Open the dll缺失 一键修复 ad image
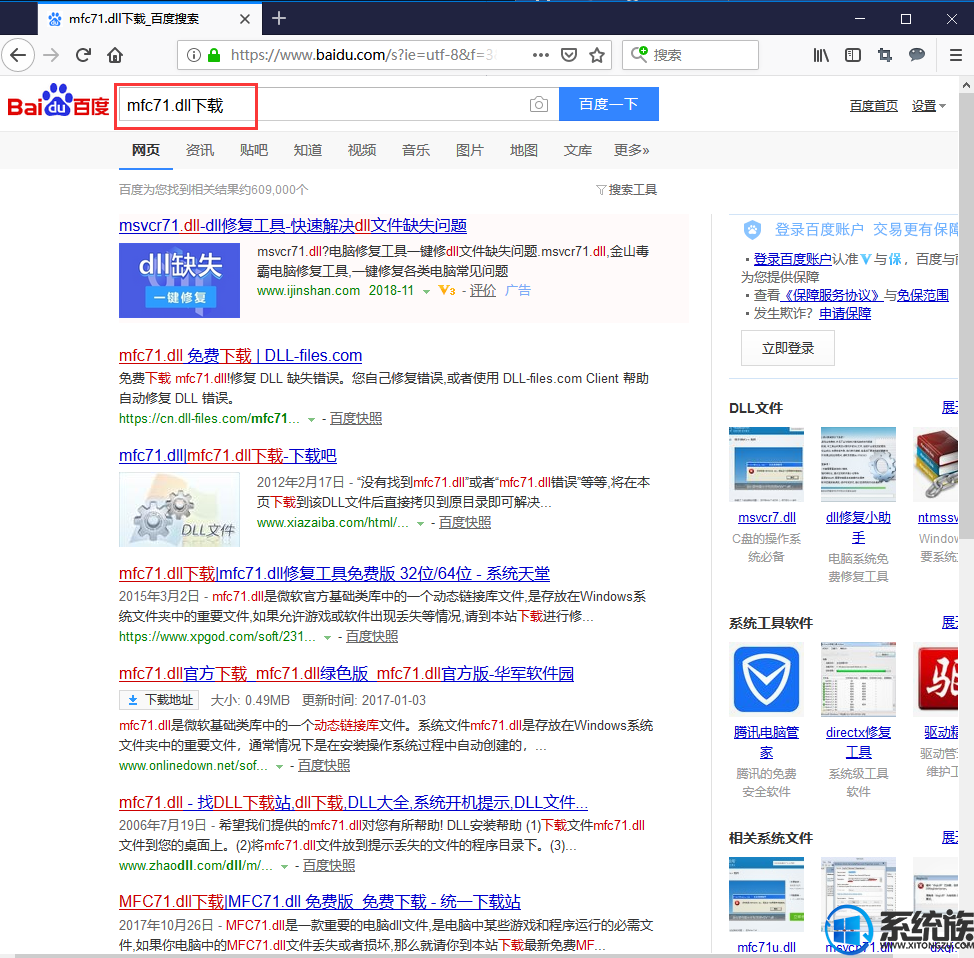 point(180,280)
